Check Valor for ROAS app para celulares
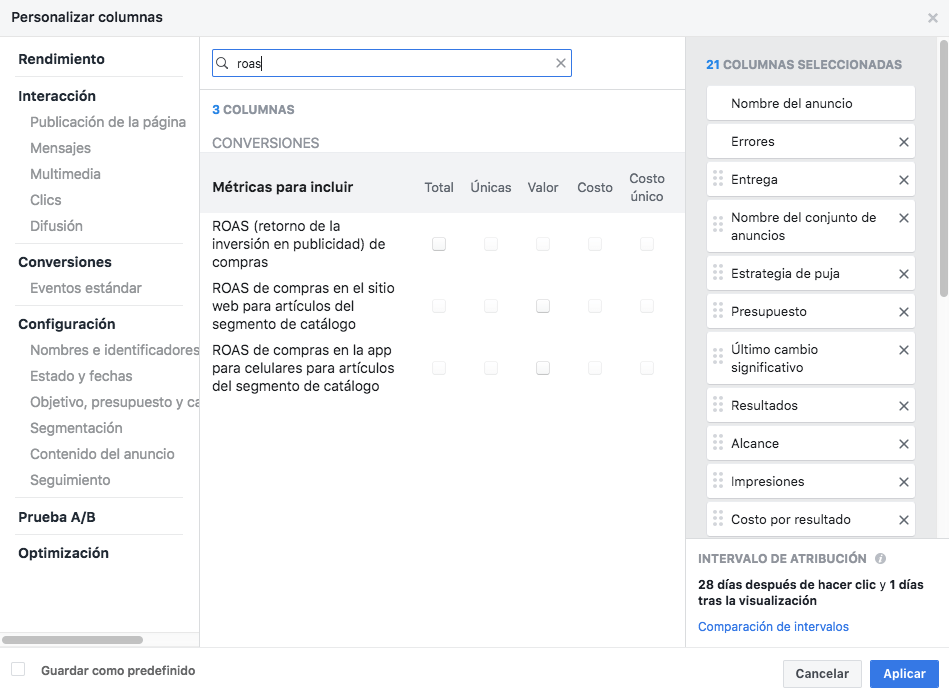The image size is (949, 697). tap(543, 368)
